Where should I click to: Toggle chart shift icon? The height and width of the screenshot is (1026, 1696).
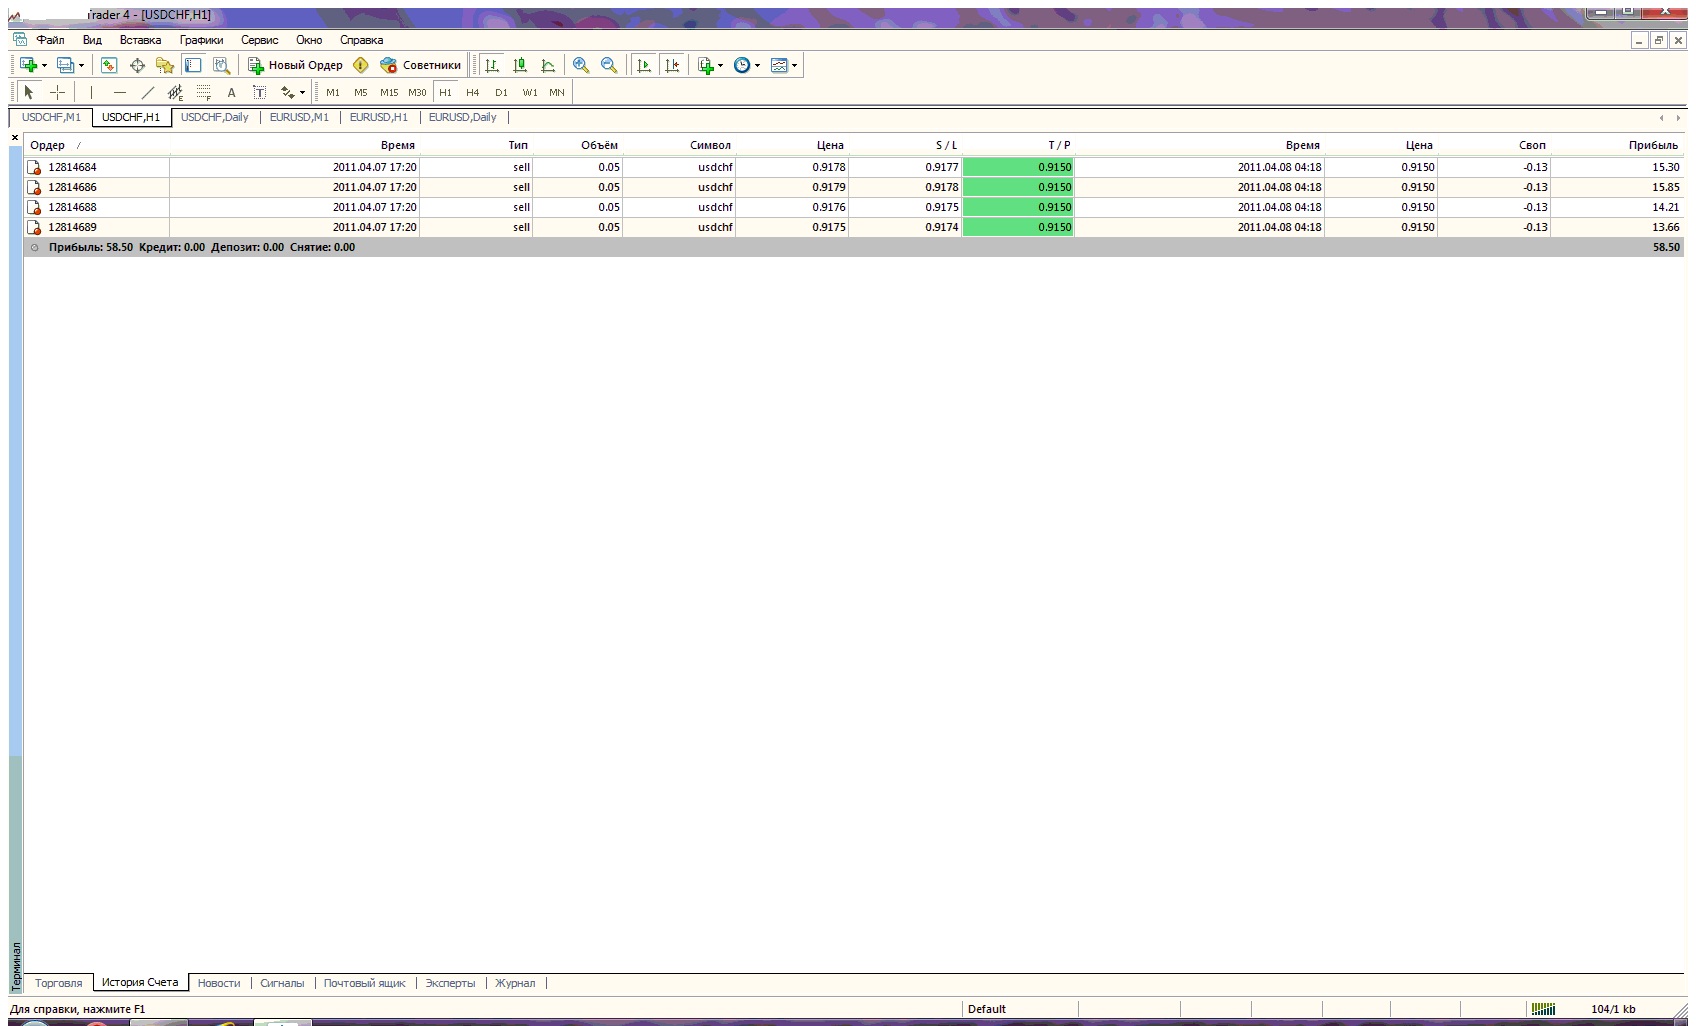click(672, 65)
